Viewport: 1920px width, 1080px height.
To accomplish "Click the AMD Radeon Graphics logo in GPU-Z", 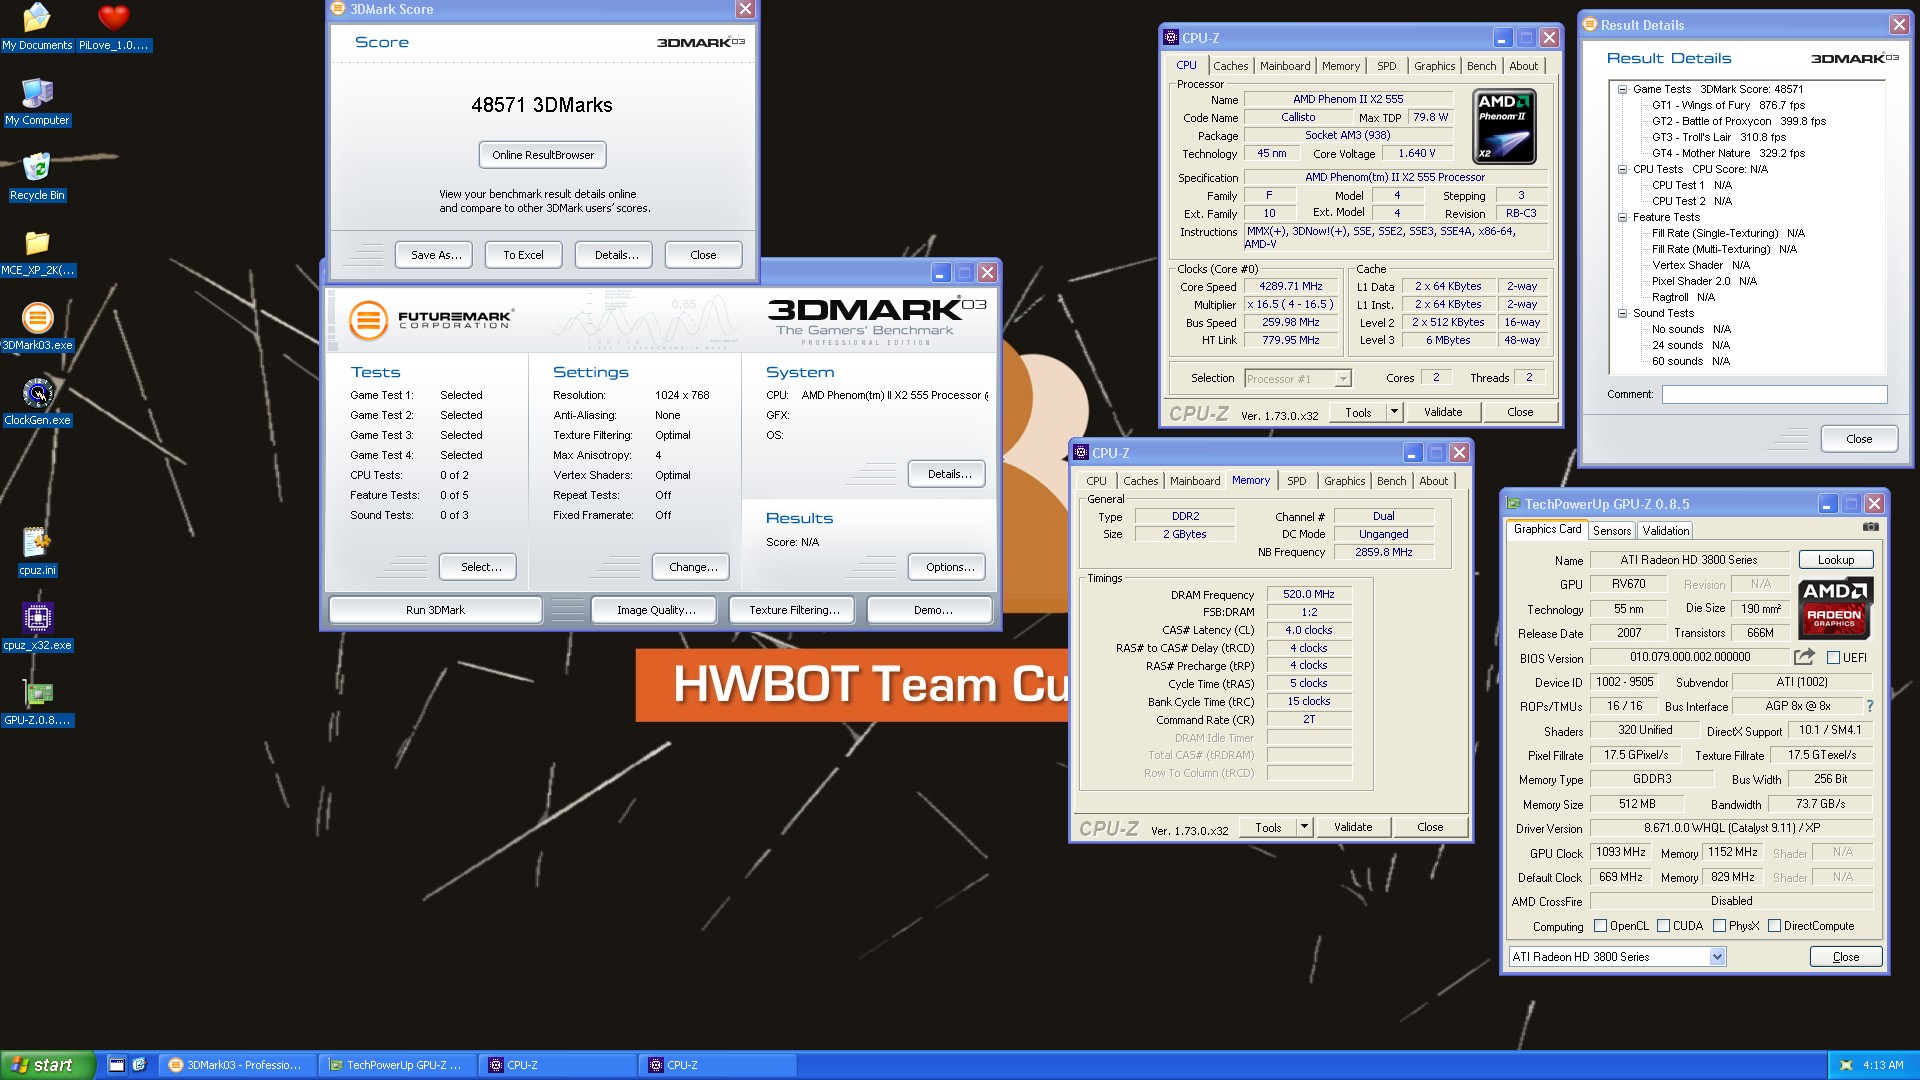I will 1835,607.
